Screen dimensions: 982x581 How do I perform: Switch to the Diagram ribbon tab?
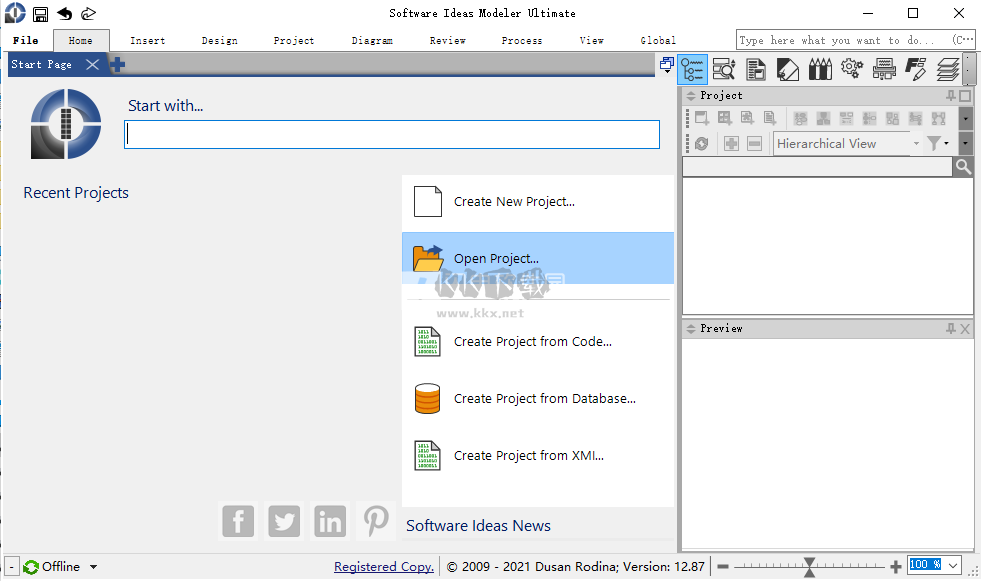[x=372, y=40]
